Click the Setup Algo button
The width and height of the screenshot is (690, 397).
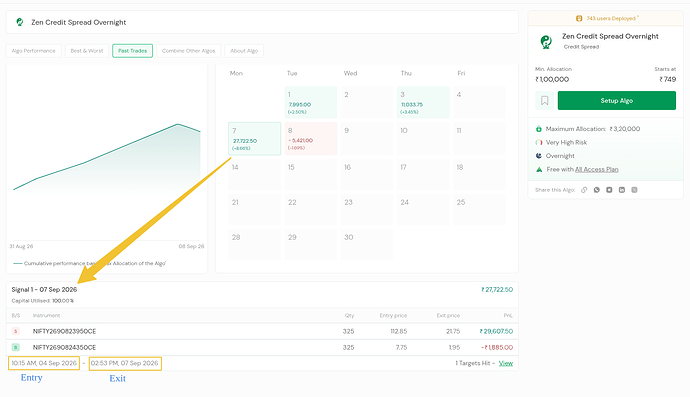617,101
